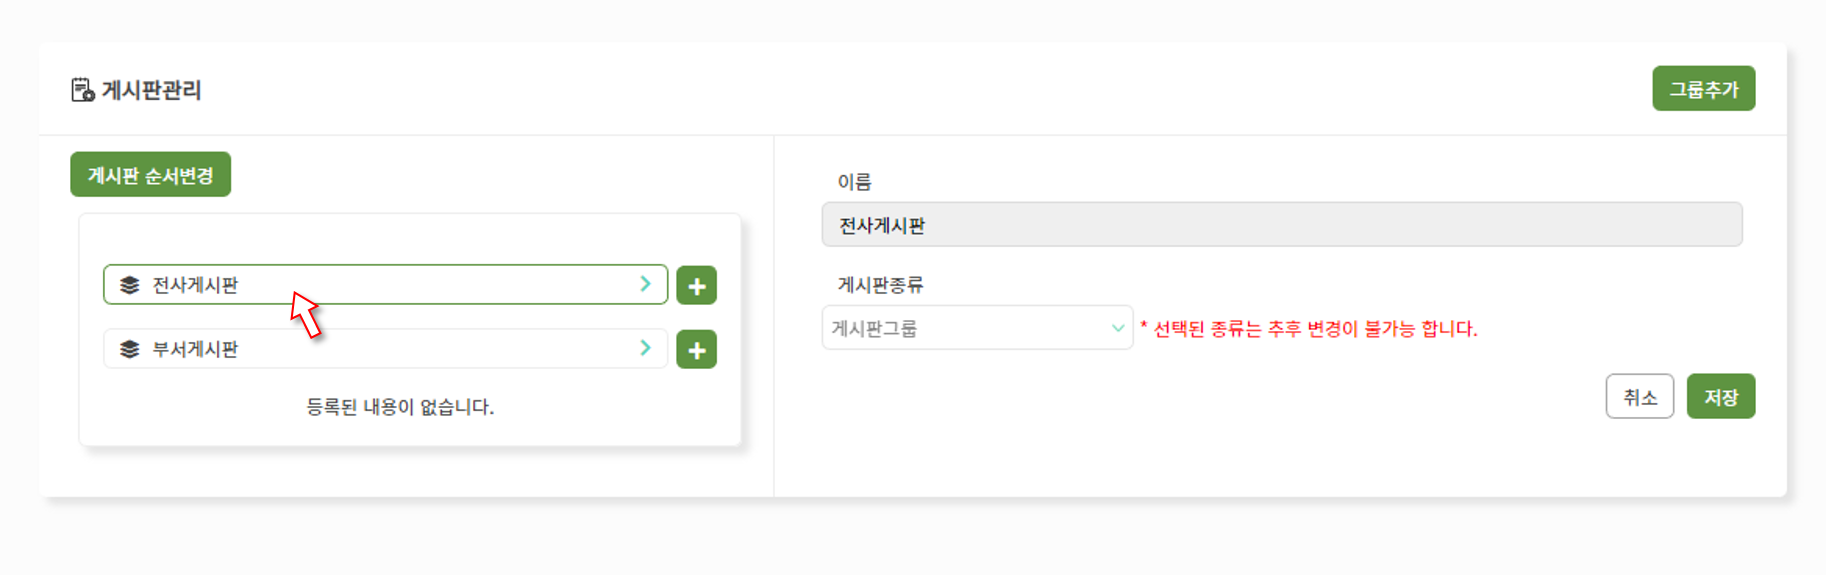Viewport: 1826px width, 575px height.
Task: Click the 게시판 순서변경 button
Action: tap(151, 175)
